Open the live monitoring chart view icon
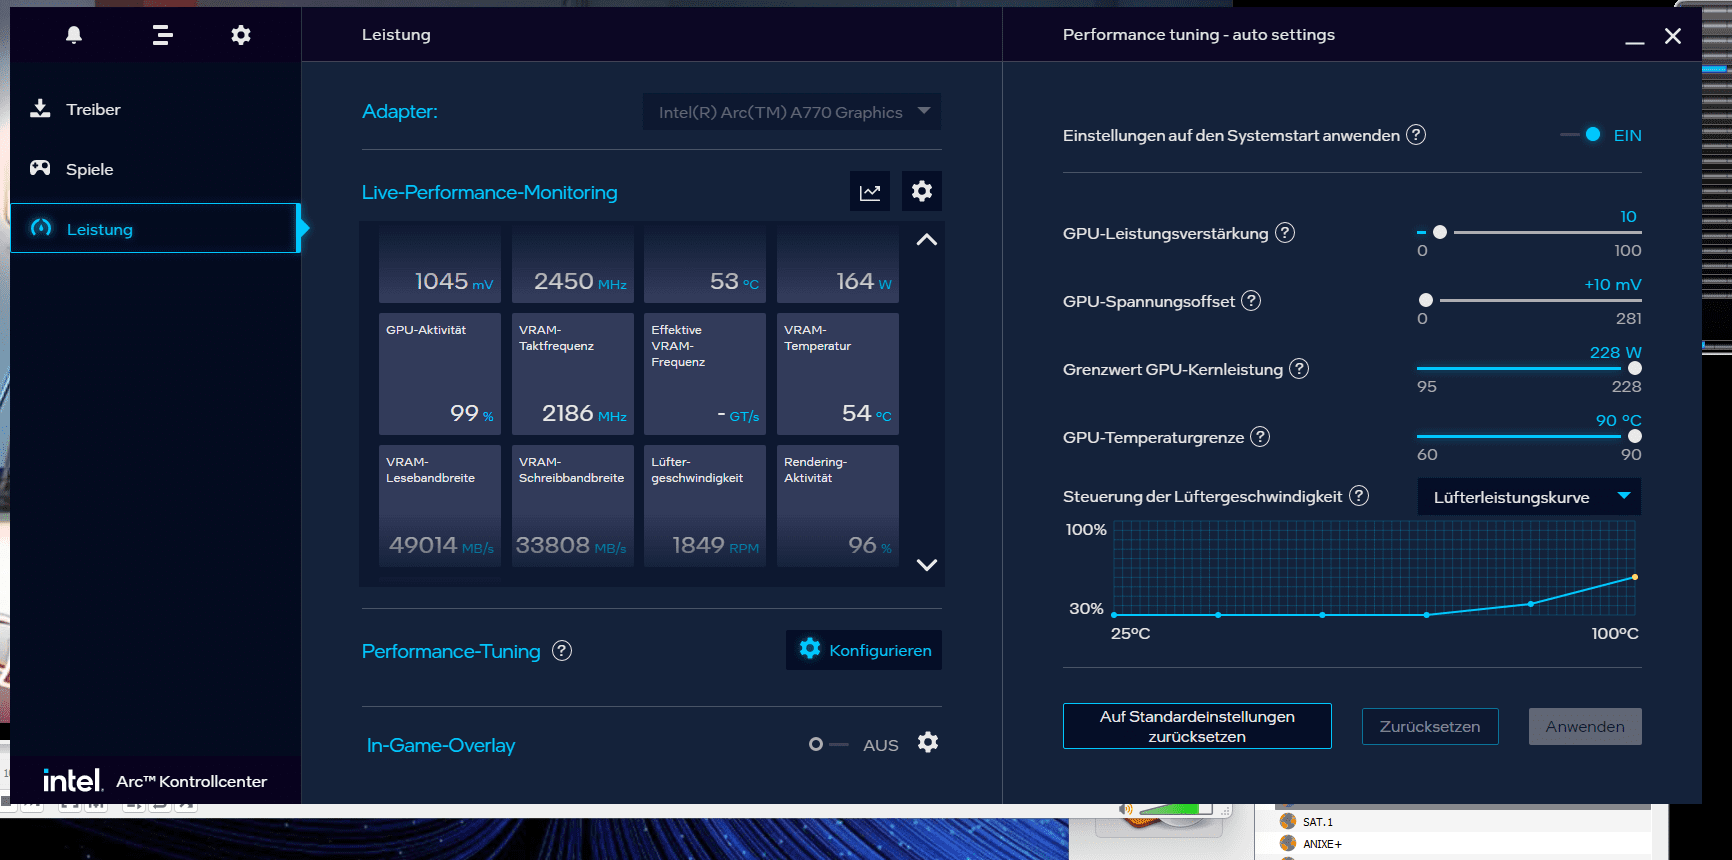This screenshot has height=860, width=1732. [x=870, y=191]
